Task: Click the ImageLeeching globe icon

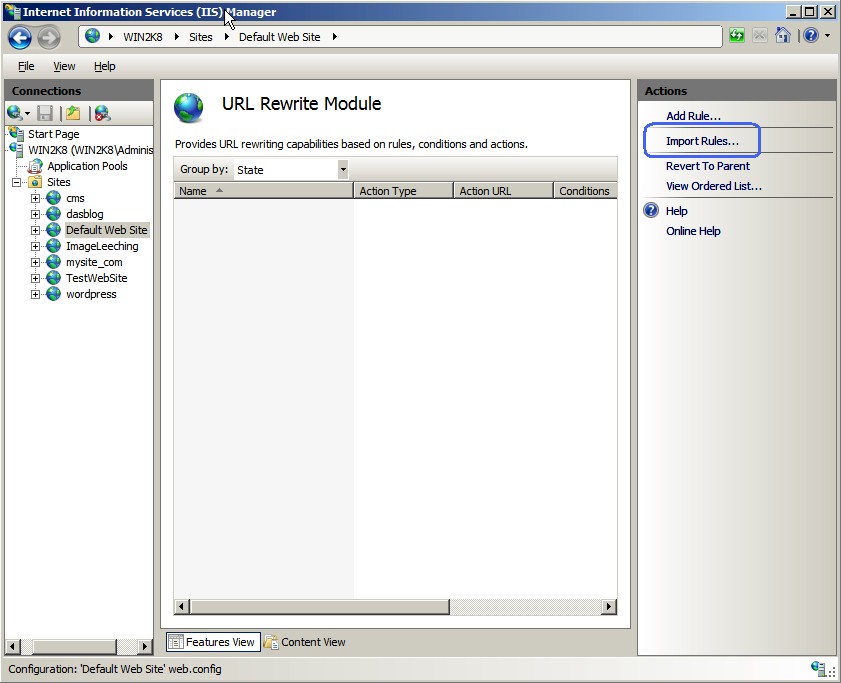Action: tap(53, 246)
